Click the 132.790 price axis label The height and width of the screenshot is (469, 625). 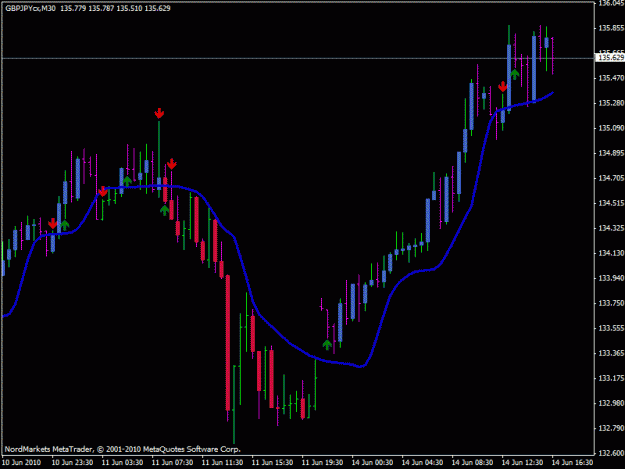click(x=611, y=428)
